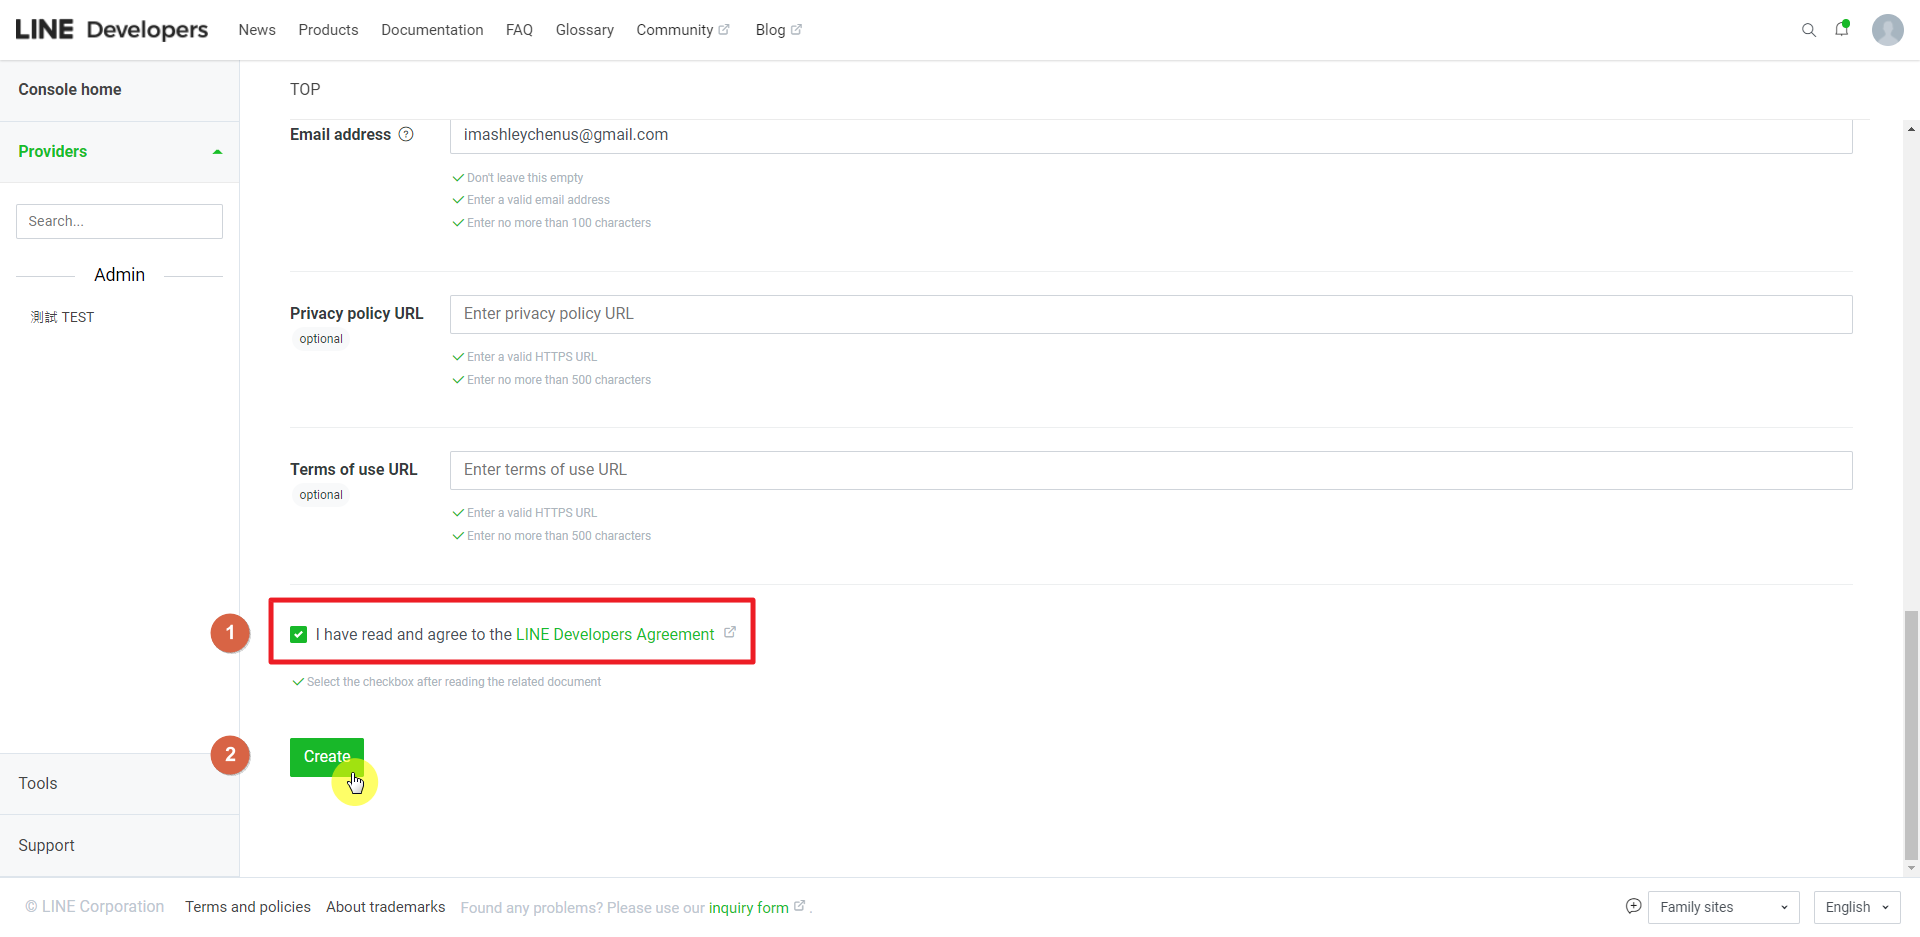Open the Documentation menu
Viewport: 1920px width, 937px height.
click(x=432, y=30)
